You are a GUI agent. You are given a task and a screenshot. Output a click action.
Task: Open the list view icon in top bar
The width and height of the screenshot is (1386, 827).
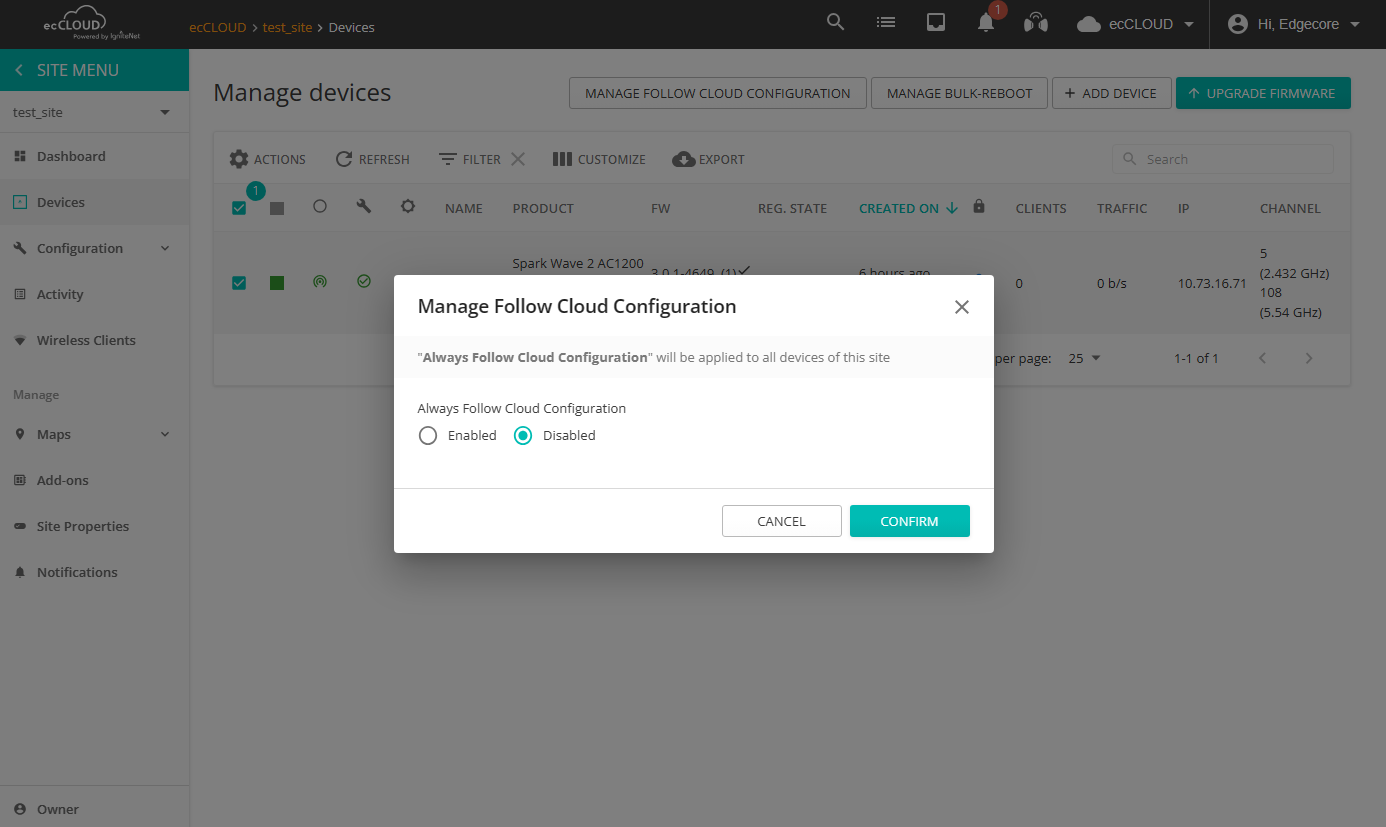tap(885, 22)
